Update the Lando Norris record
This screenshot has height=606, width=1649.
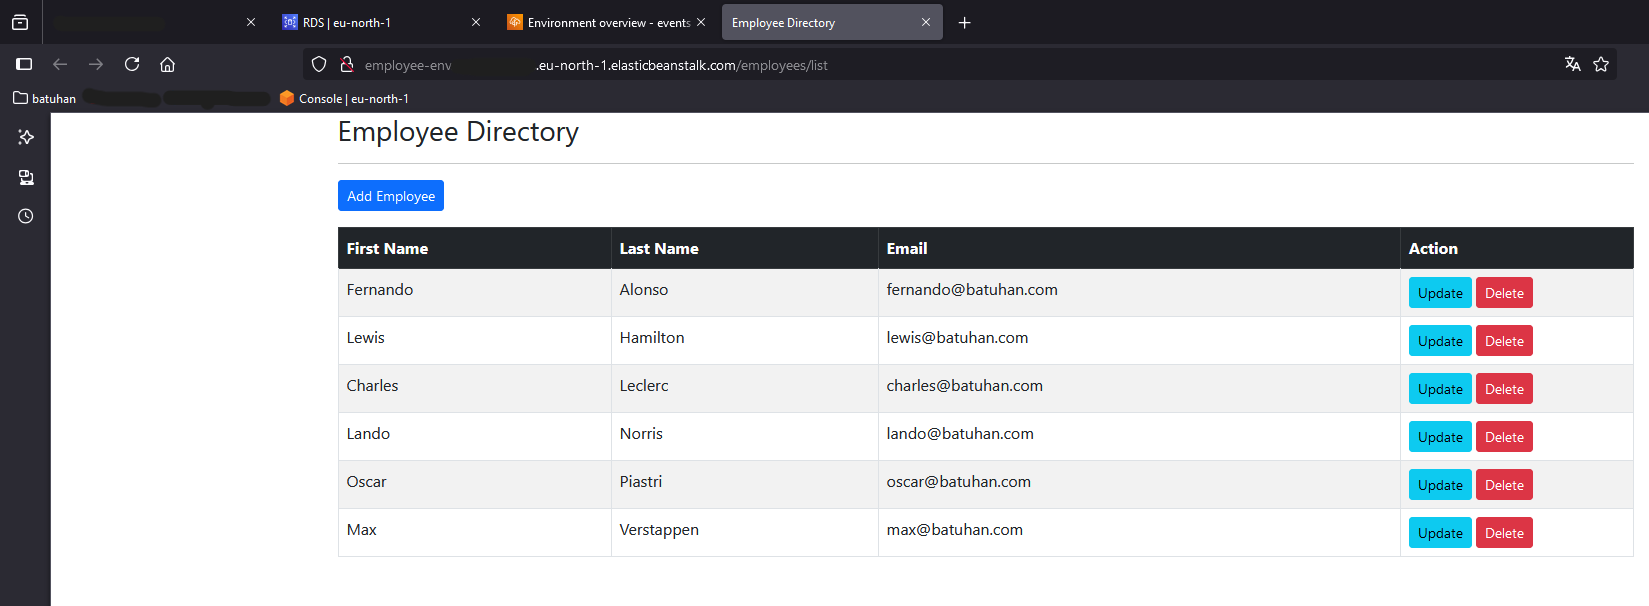1440,437
